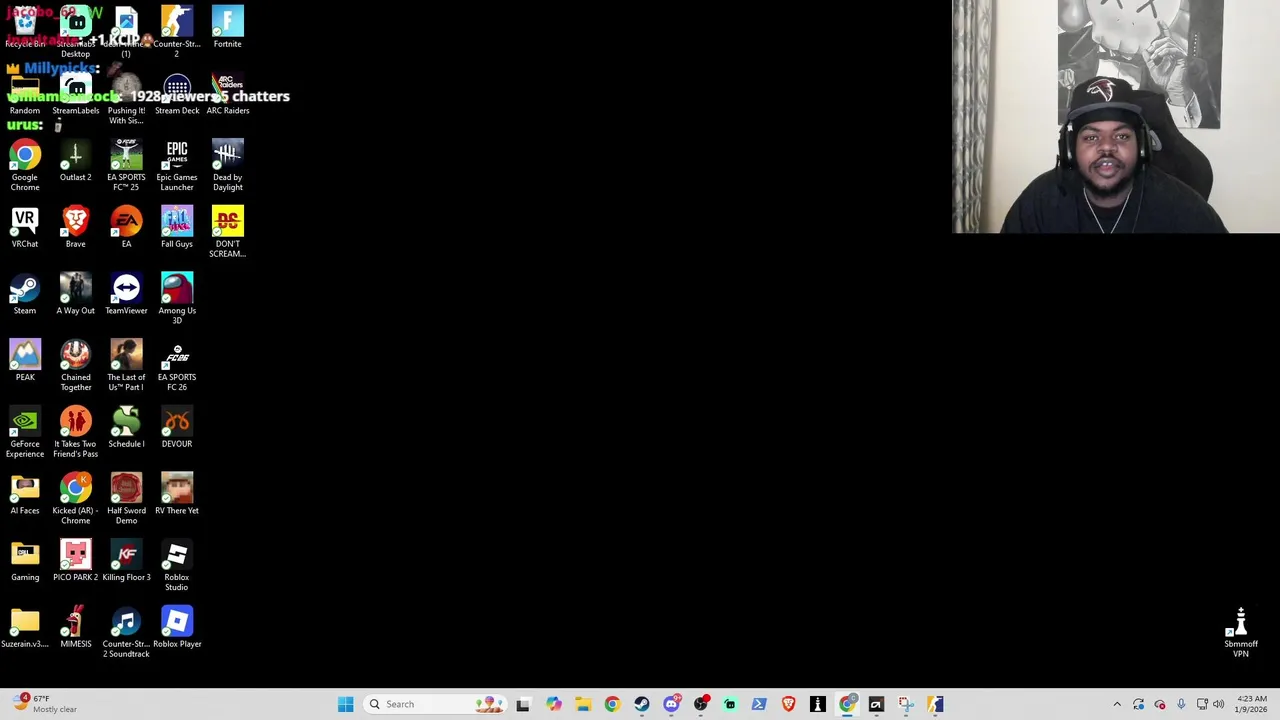This screenshot has height=720, width=1280.
Task: Show hidden system tray icons
Action: (x=1117, y=704)
